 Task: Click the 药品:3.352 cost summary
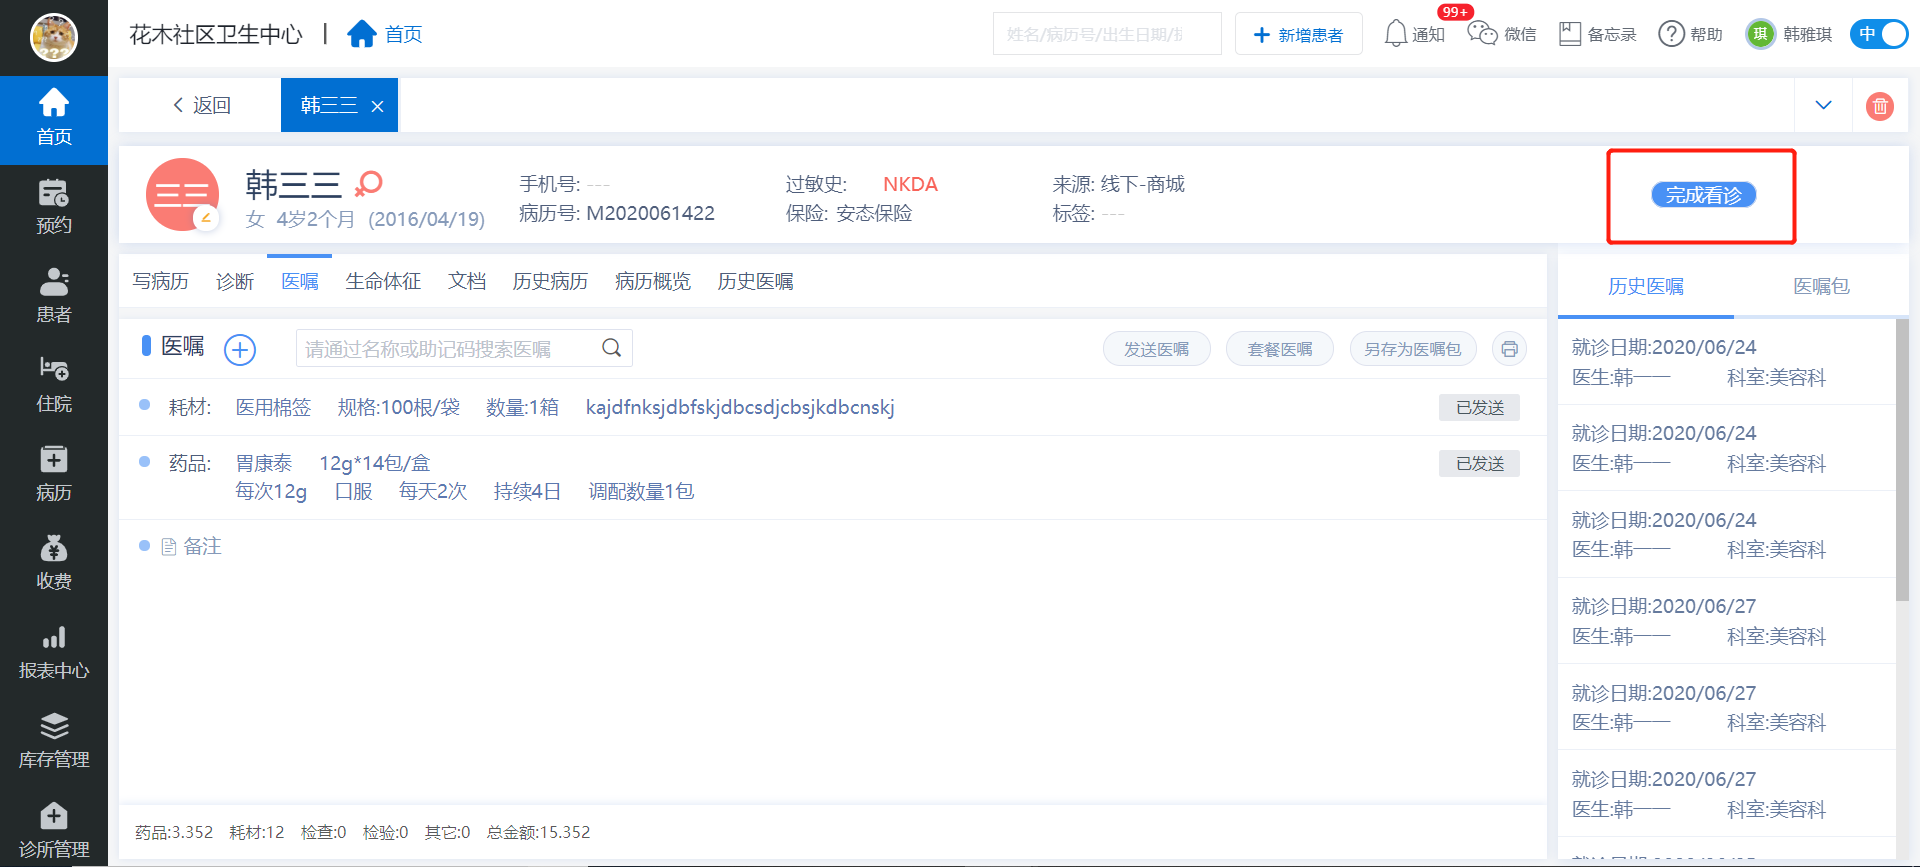point(174,832)
